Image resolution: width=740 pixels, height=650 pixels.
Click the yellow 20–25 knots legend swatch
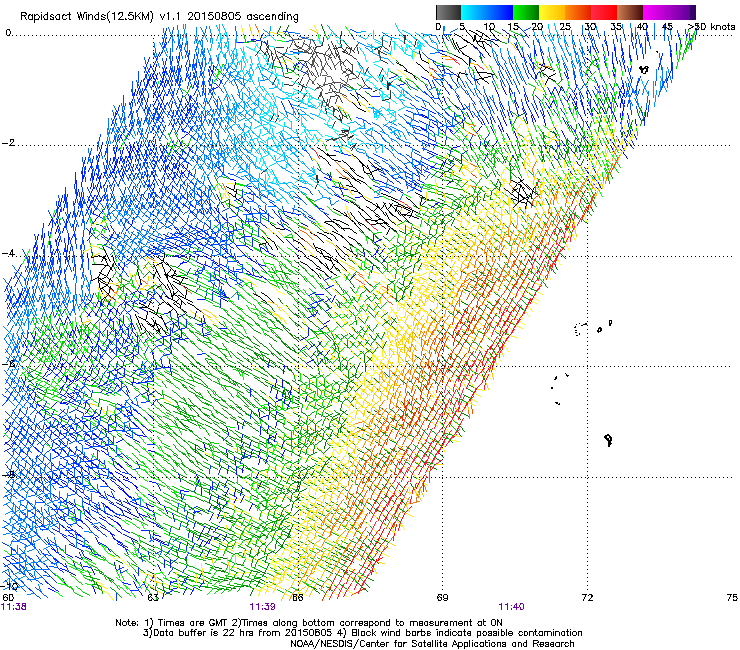552,12
